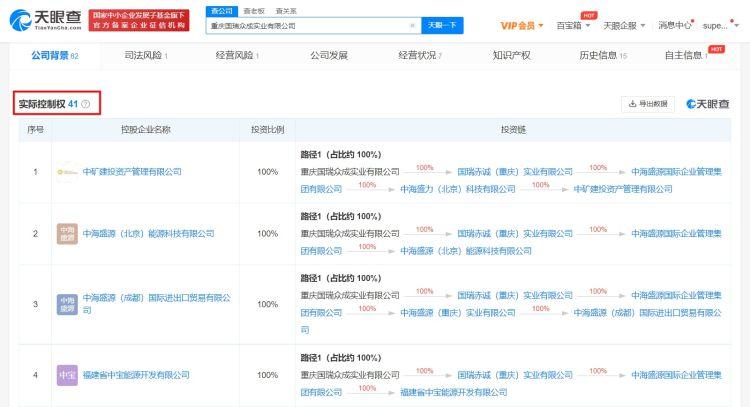Switch to the 经营状况 tab
Image resolution: width=750 pixels, height=407 pixels.
pos(420,55)
